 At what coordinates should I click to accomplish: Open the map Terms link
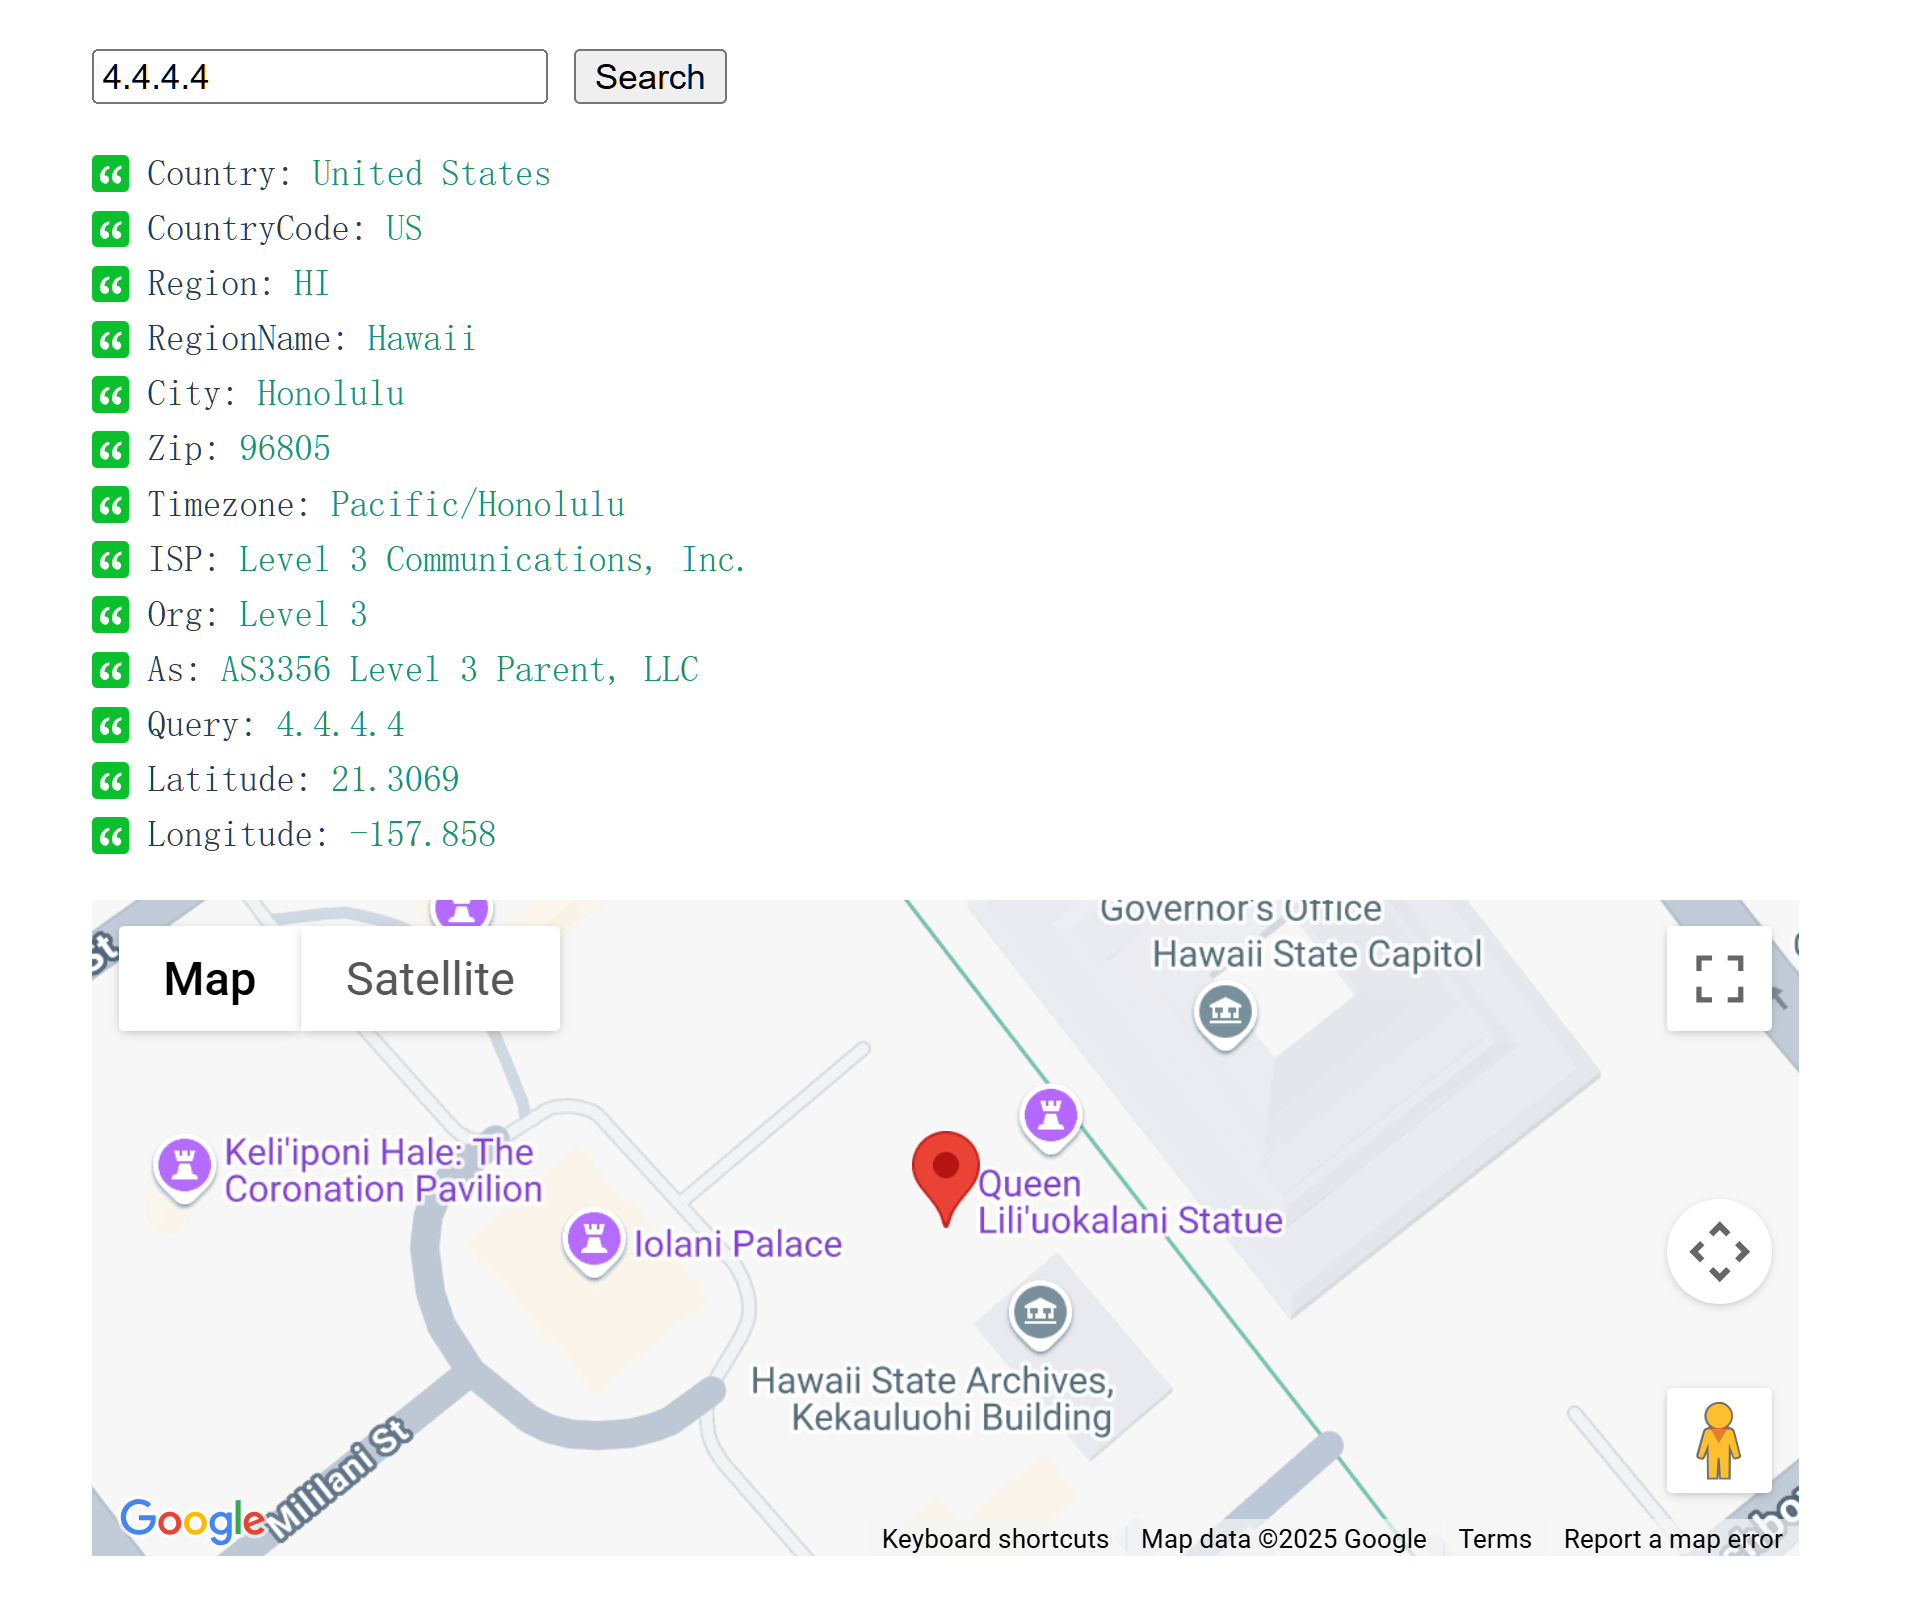point(1494,1539)
